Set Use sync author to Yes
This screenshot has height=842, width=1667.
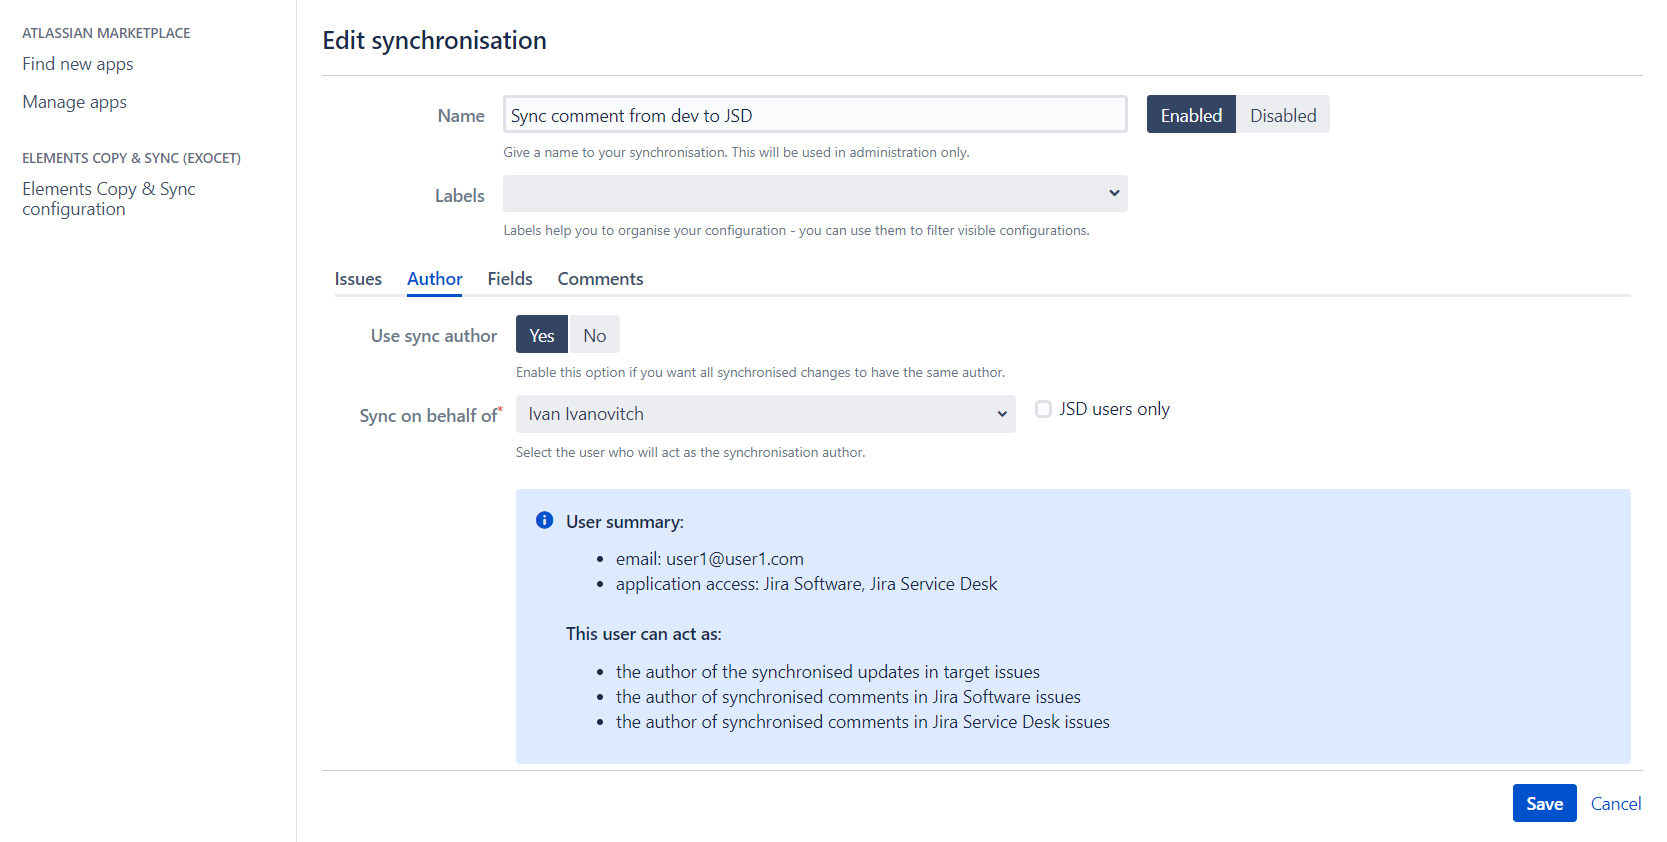click(x=541, y=334)
